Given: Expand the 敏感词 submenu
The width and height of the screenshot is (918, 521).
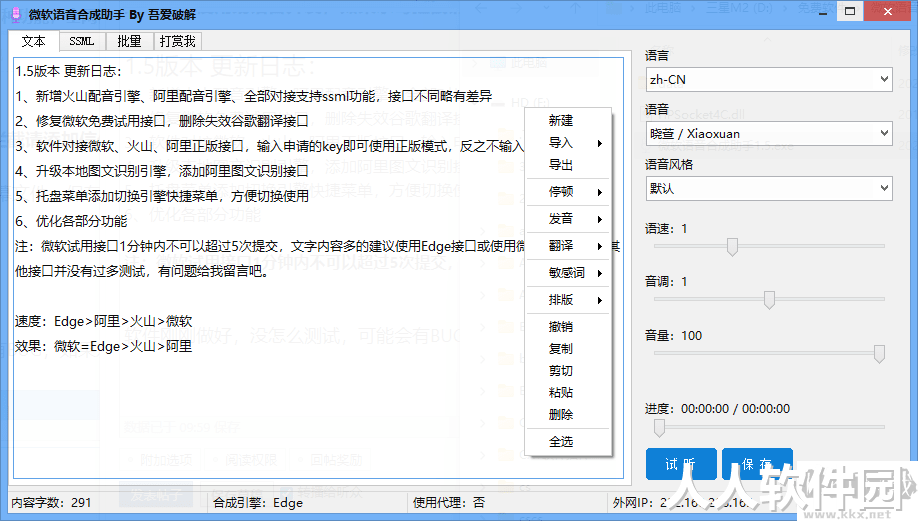Looking at the screenshot, I should [568, 273].
